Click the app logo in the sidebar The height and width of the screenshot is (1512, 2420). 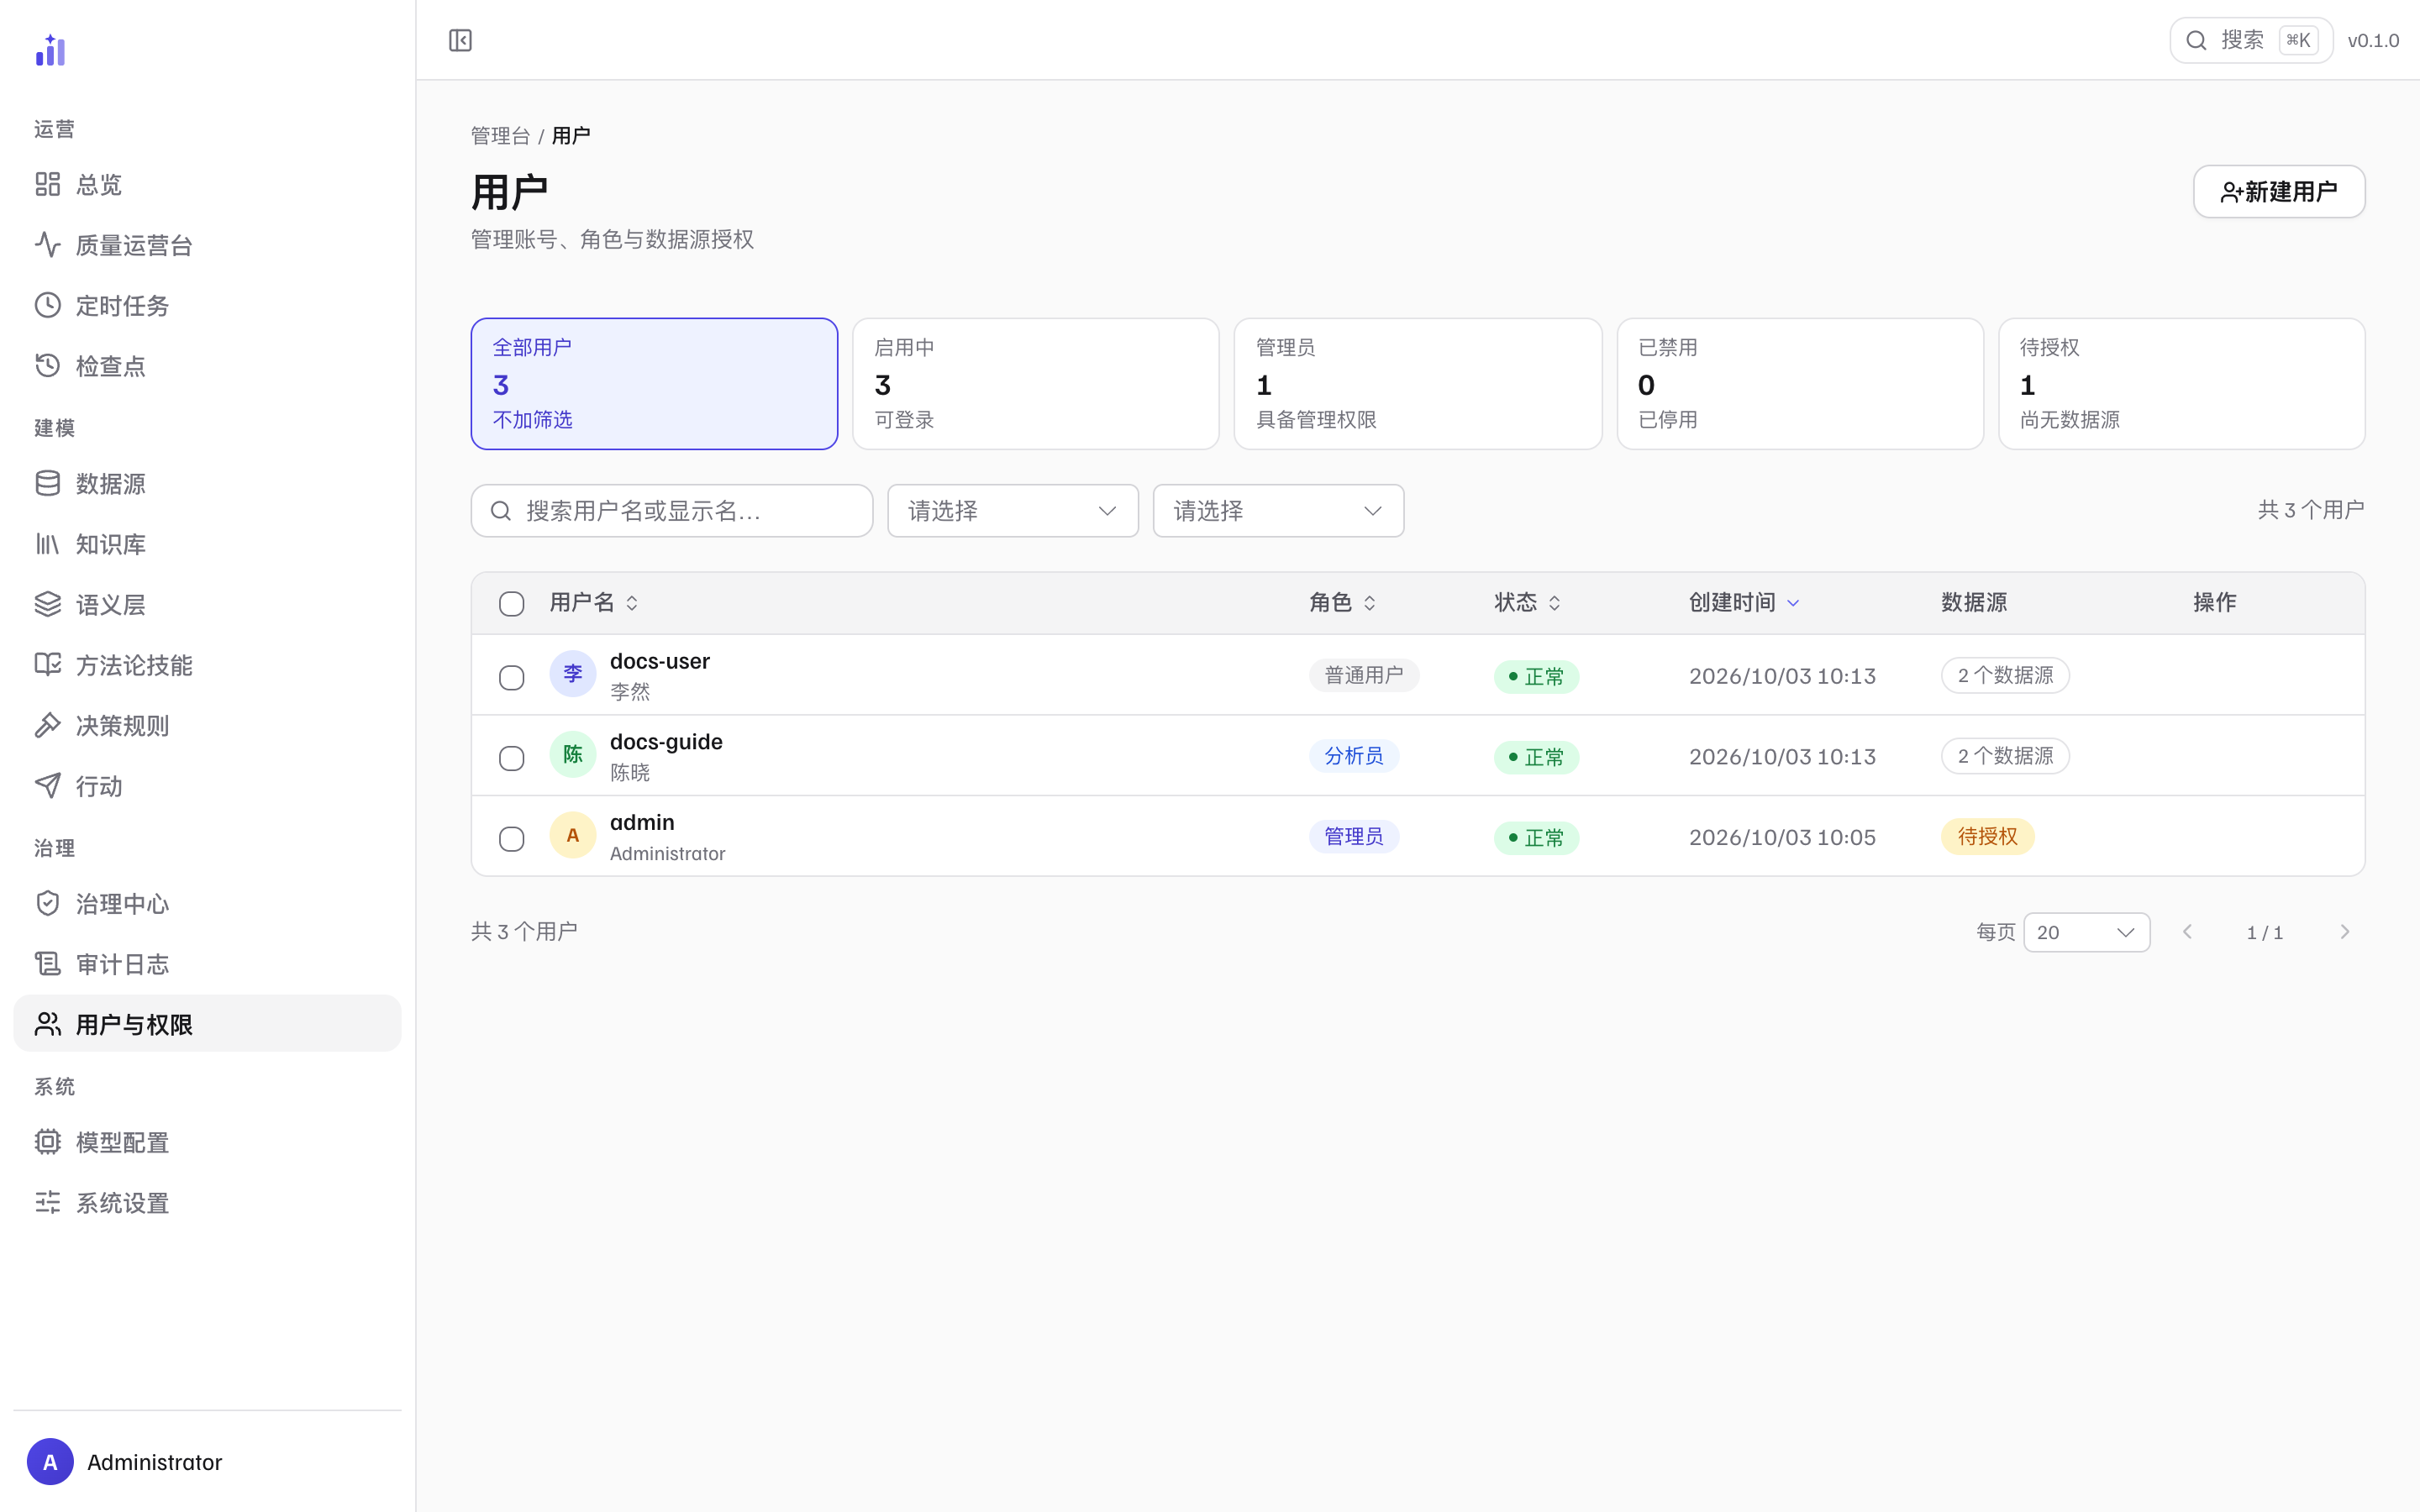click(x=50, y=50)
